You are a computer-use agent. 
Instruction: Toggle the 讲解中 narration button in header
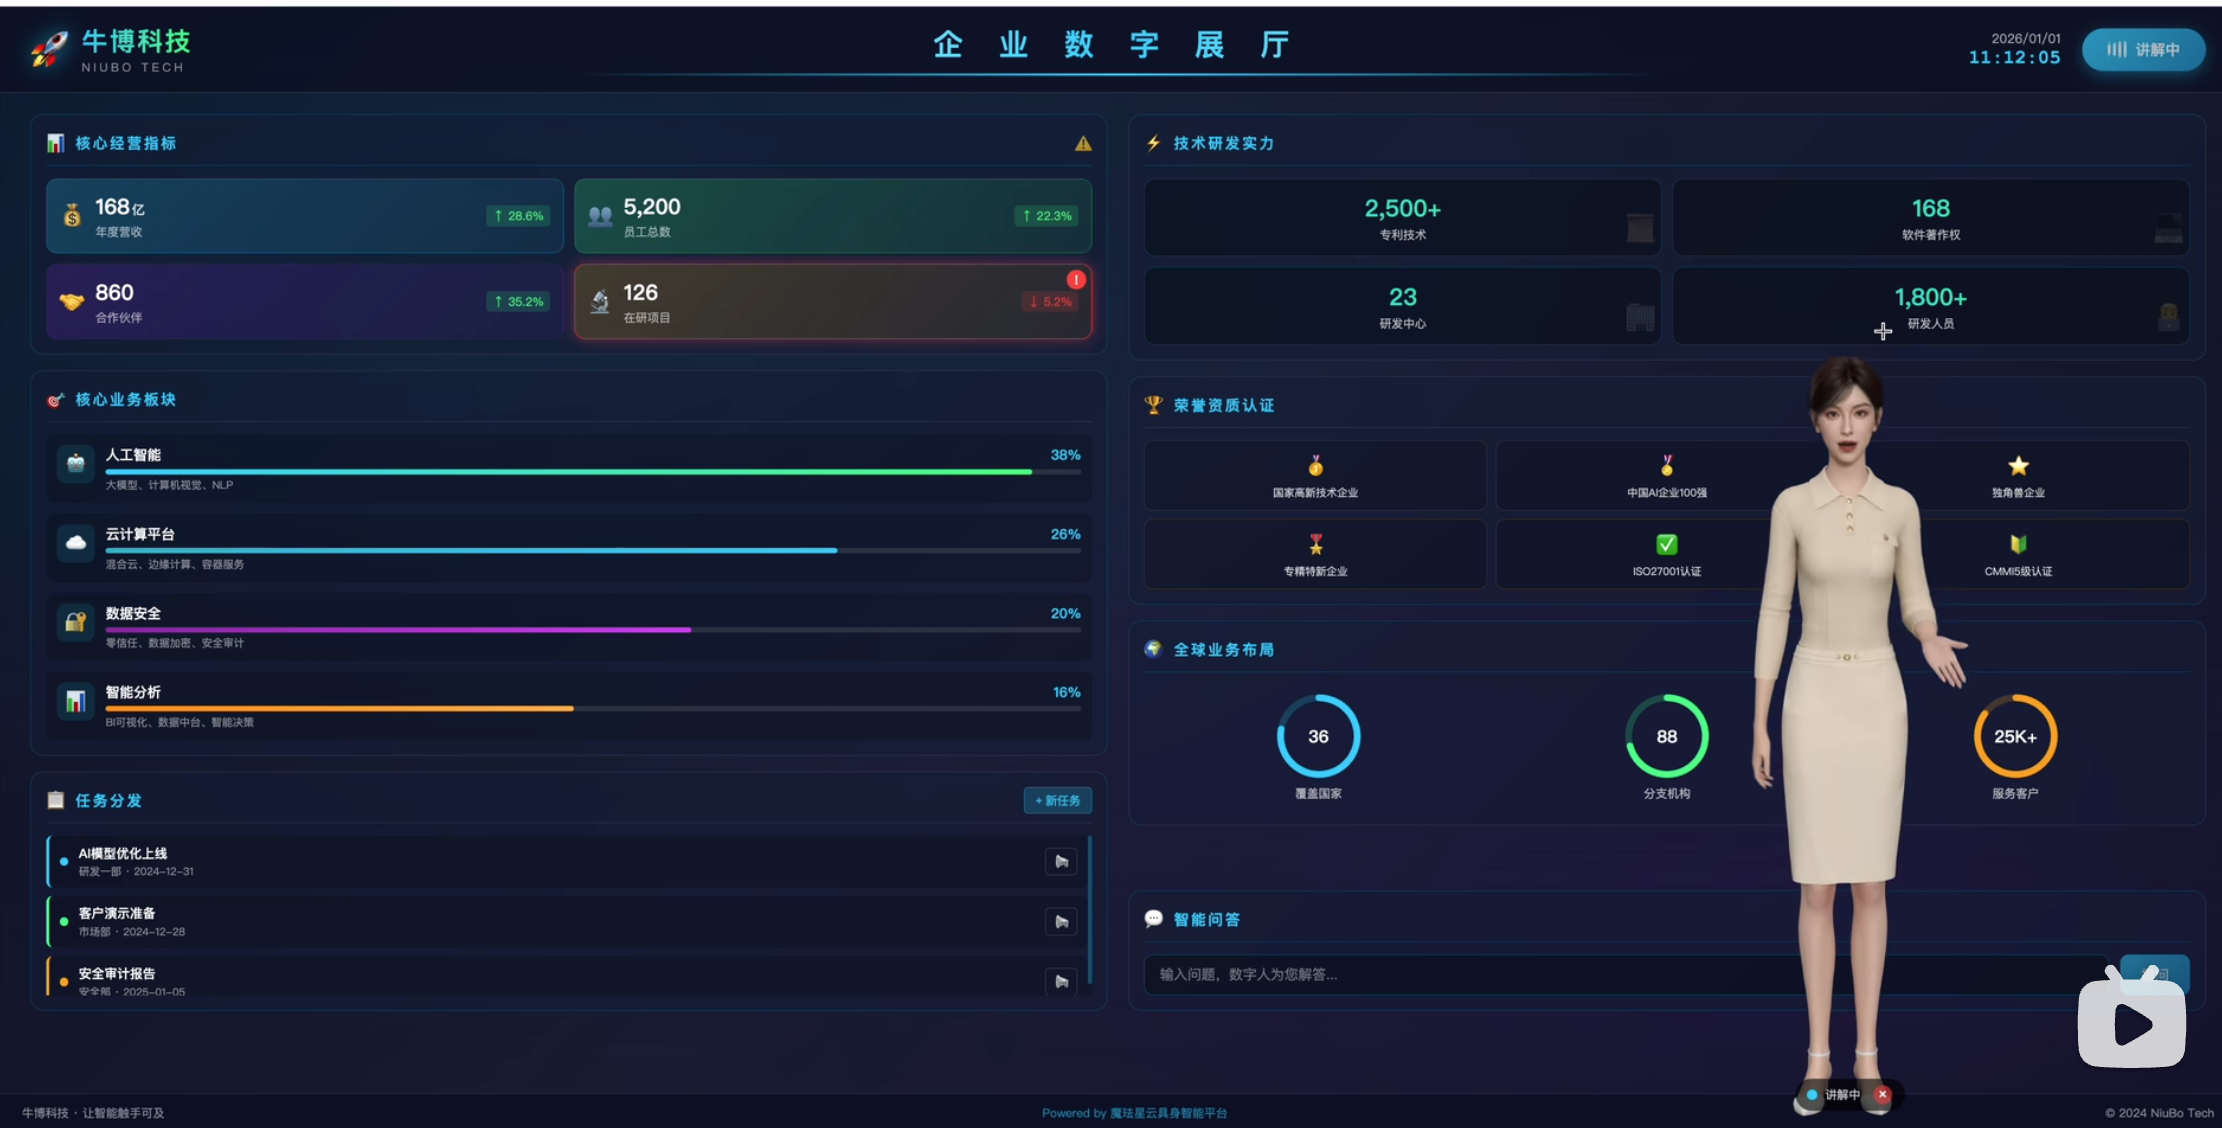click(2142, 50)
